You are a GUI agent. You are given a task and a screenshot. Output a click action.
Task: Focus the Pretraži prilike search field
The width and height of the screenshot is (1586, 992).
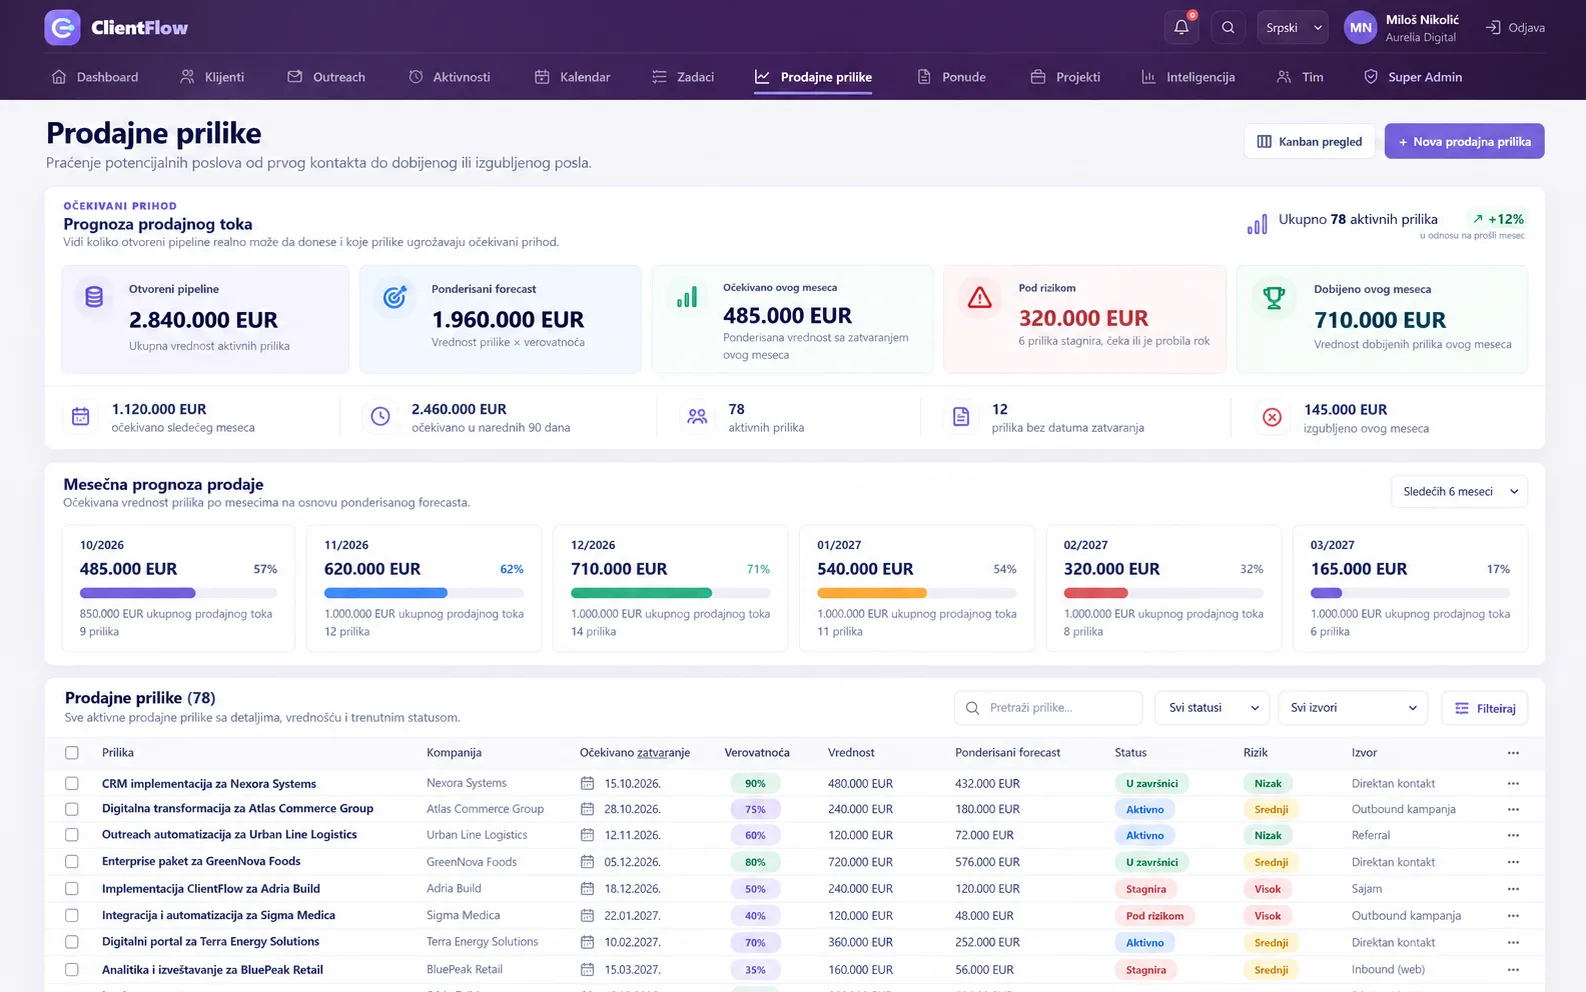coord(1048,707)
